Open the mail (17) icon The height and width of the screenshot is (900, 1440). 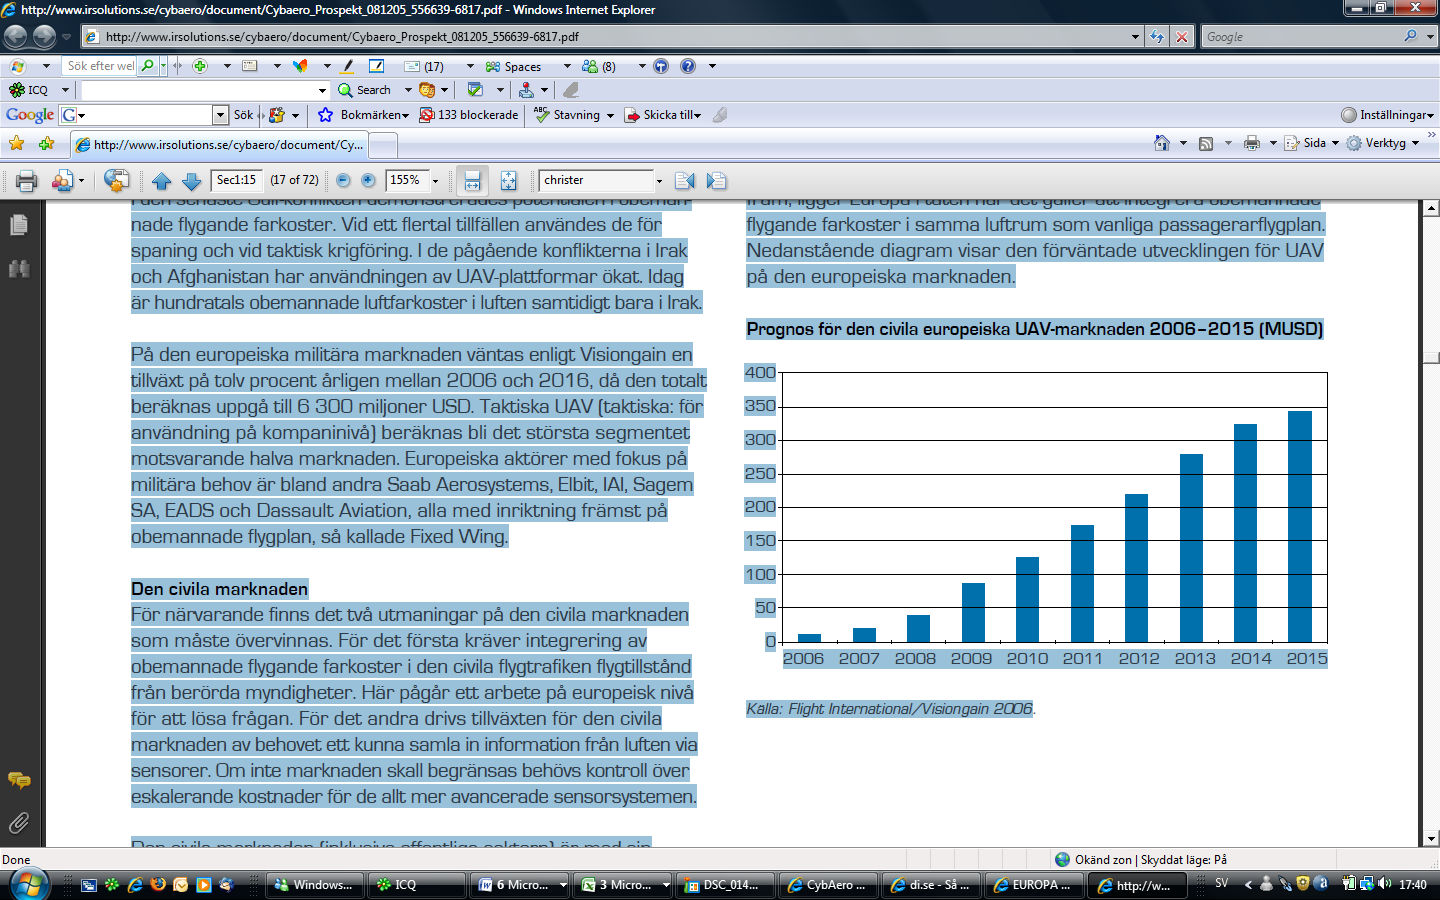(424, 66)
